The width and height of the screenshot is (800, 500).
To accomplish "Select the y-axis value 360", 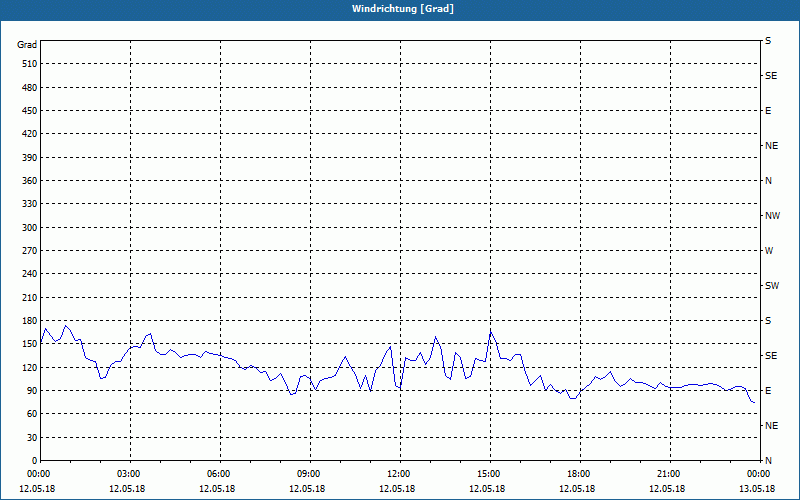I will coord(30,181).
